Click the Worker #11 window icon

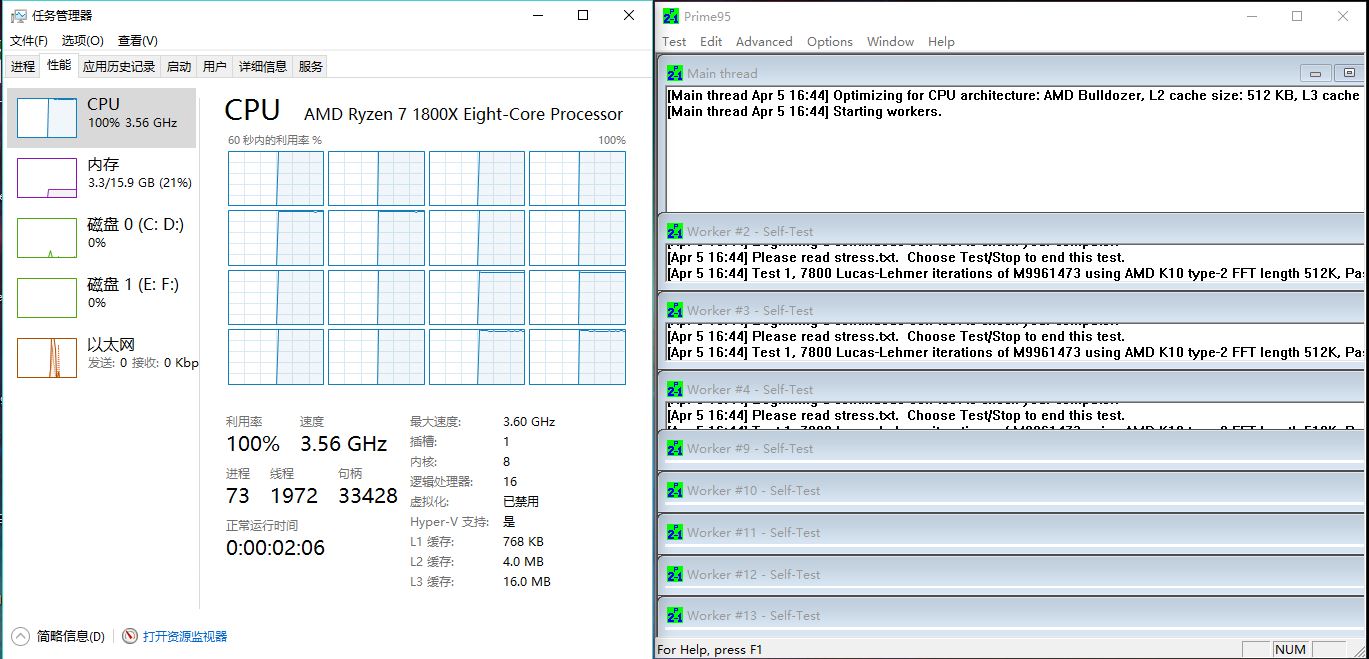click(675, 532)
